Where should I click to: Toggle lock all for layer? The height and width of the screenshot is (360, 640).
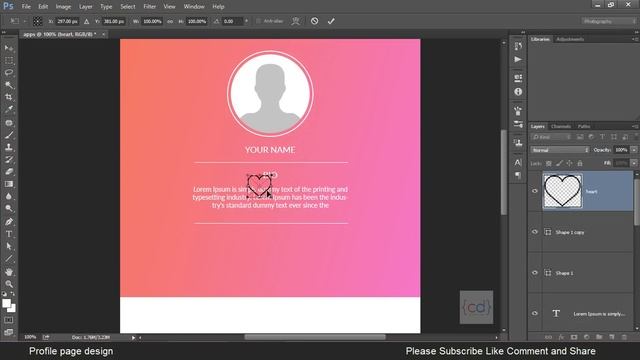pyautogui.click(x=580, y=163)
